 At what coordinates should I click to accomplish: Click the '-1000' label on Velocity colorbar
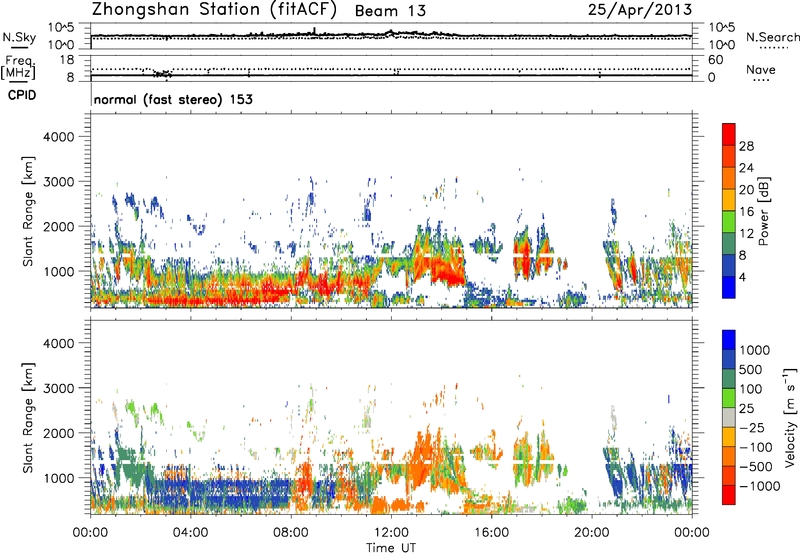coord(759,486)
